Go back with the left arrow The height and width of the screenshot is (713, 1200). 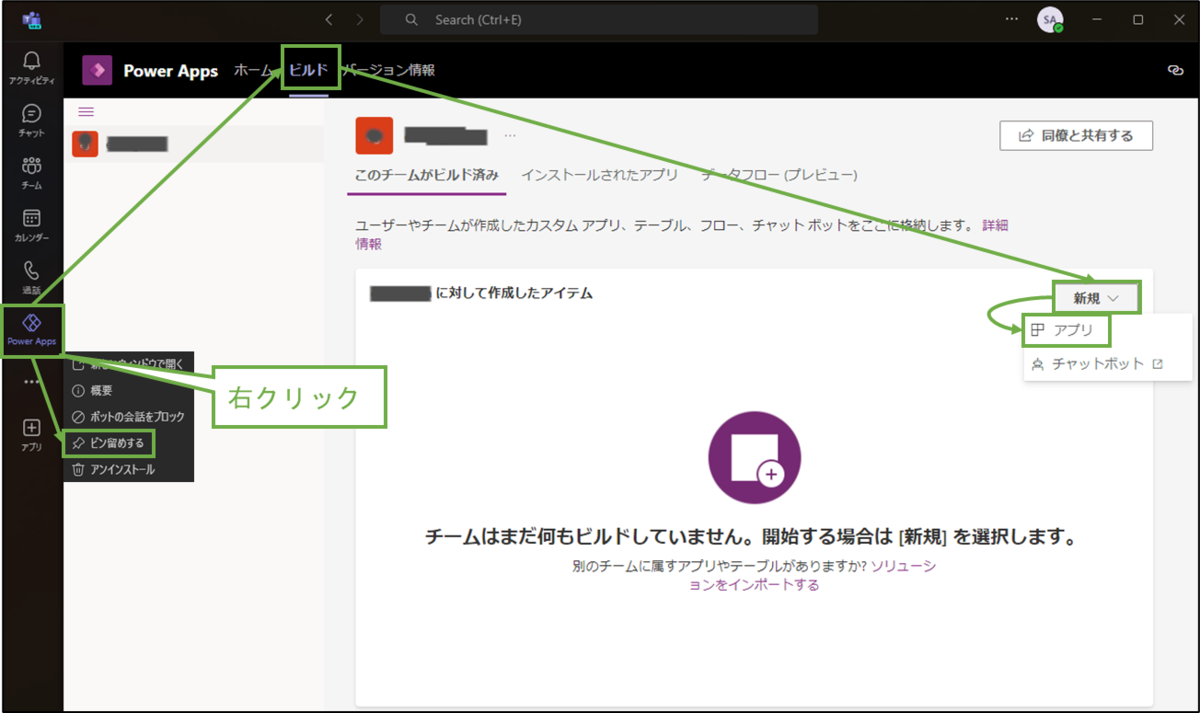pyautogui.click(x=329, y=20)
